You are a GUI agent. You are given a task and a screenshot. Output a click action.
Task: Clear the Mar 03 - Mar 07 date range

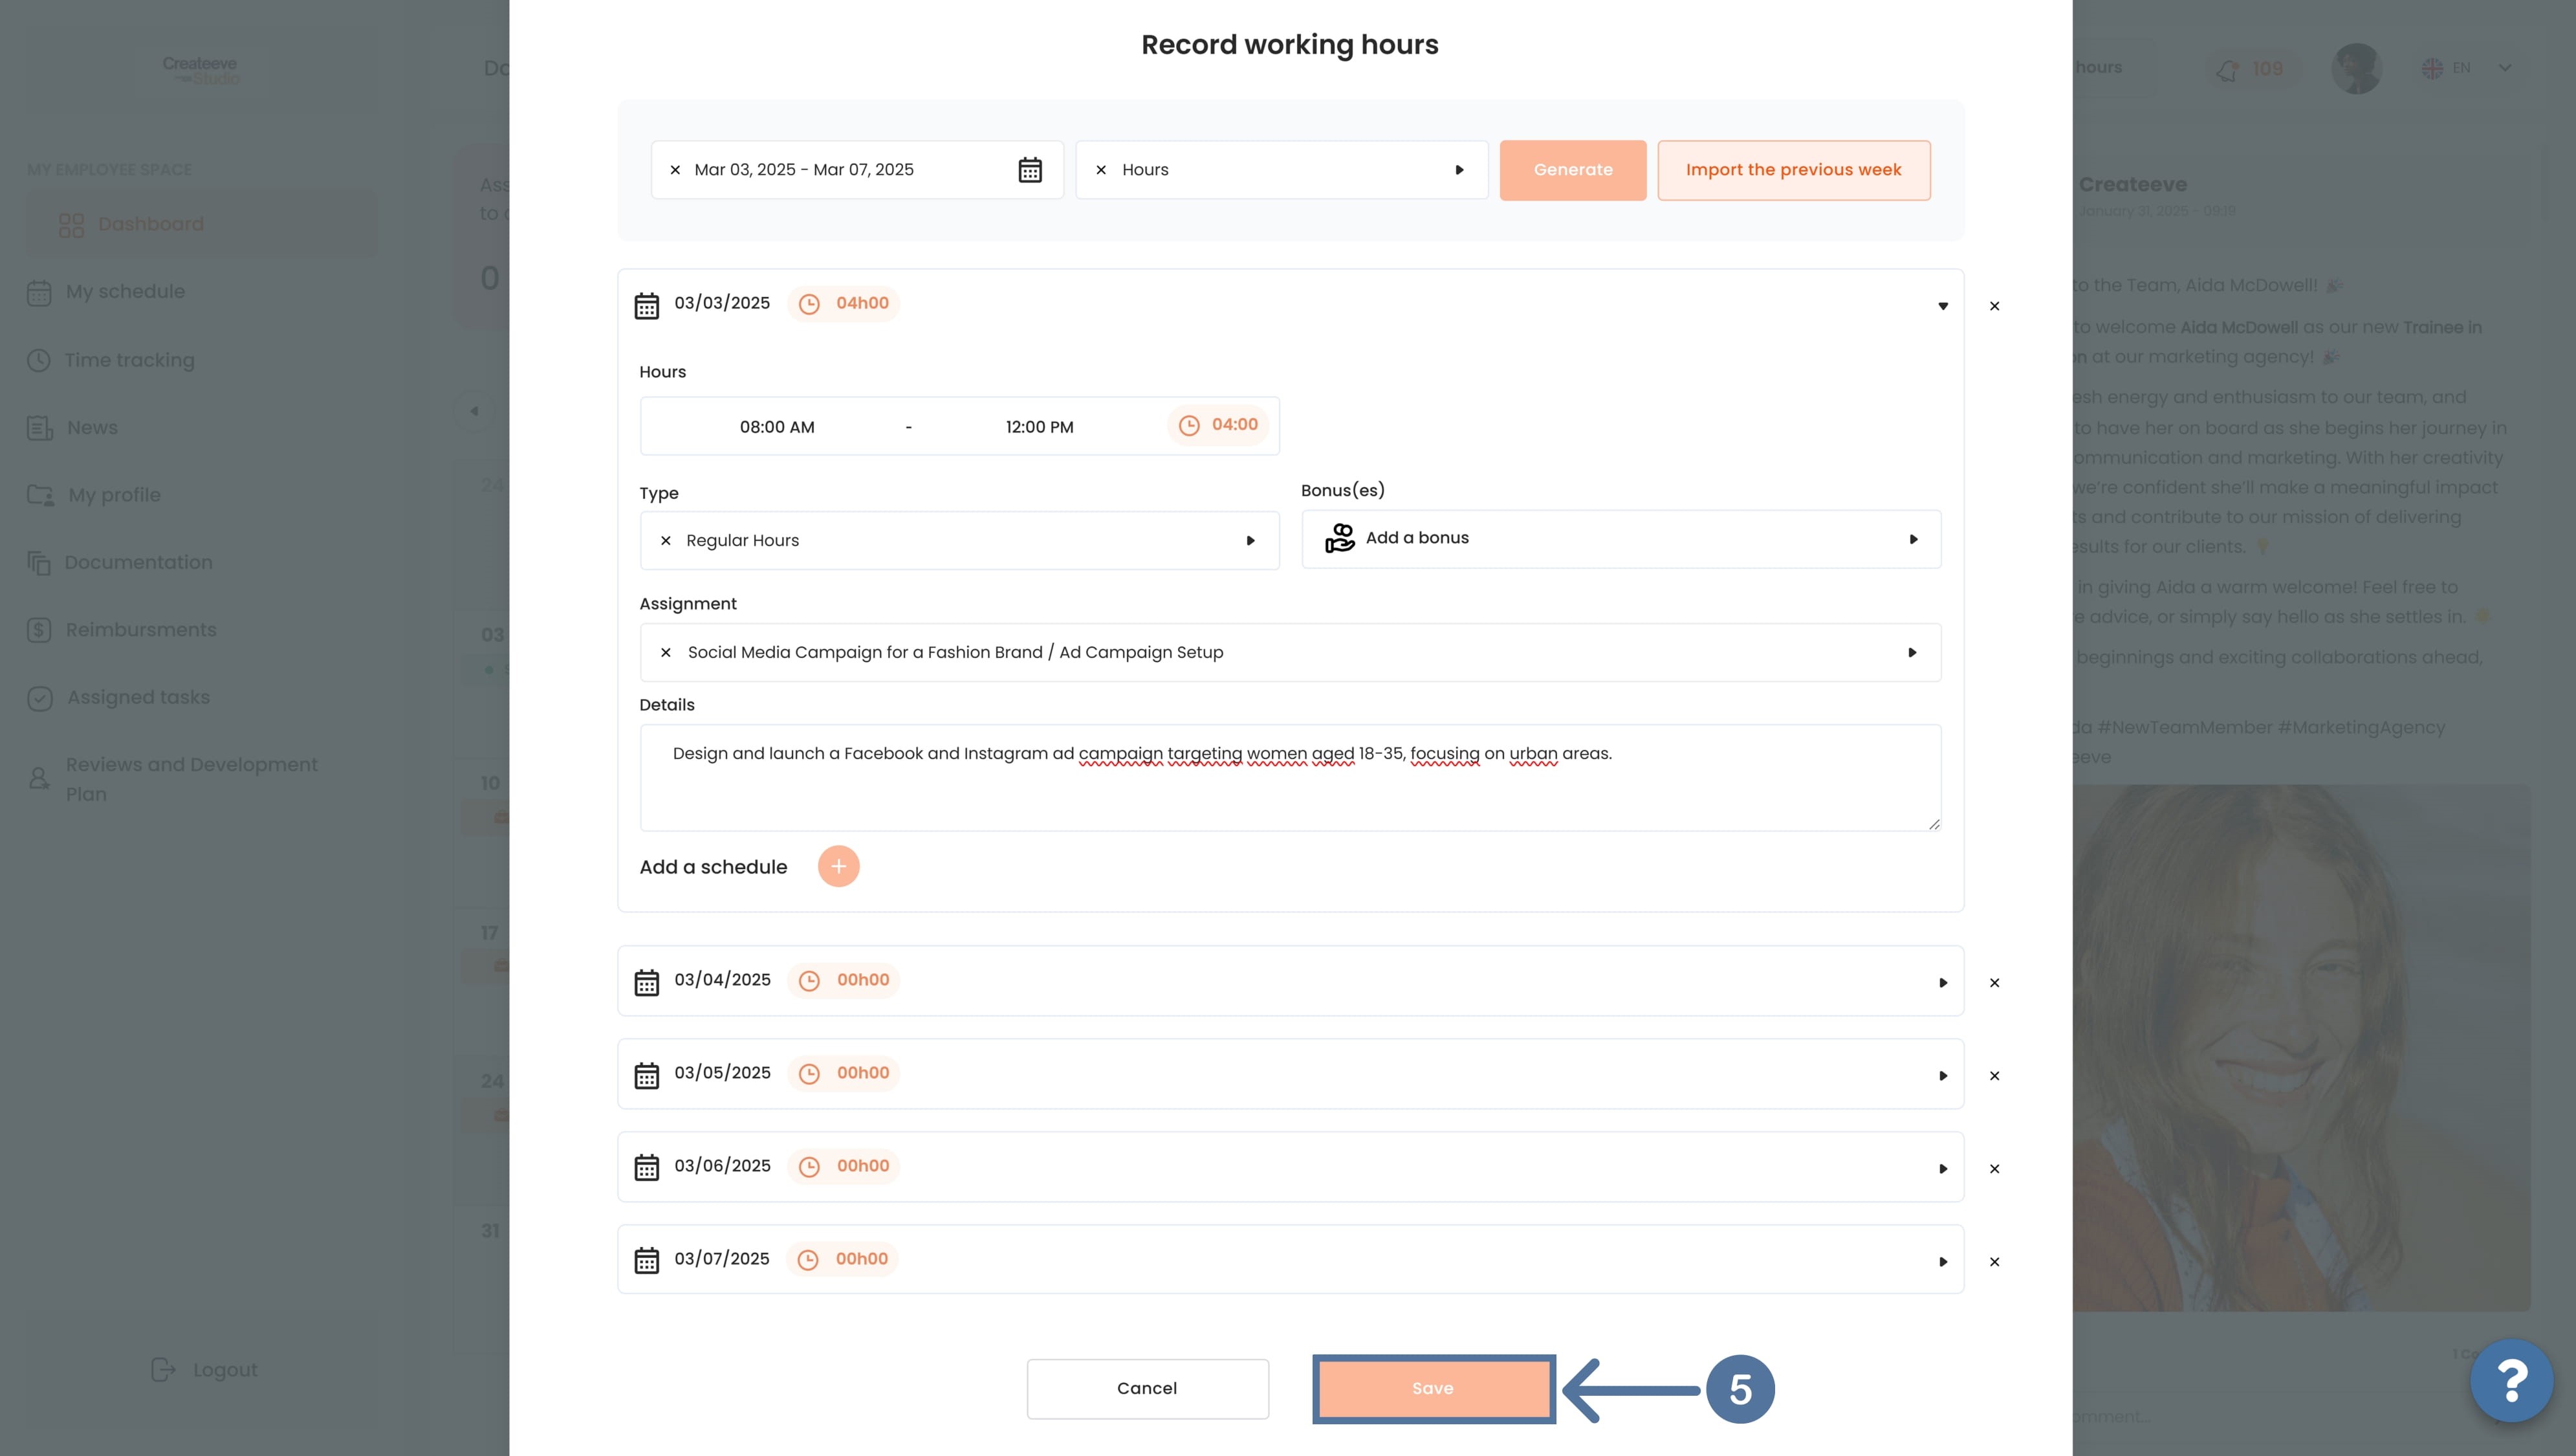(x=675, y=170)
